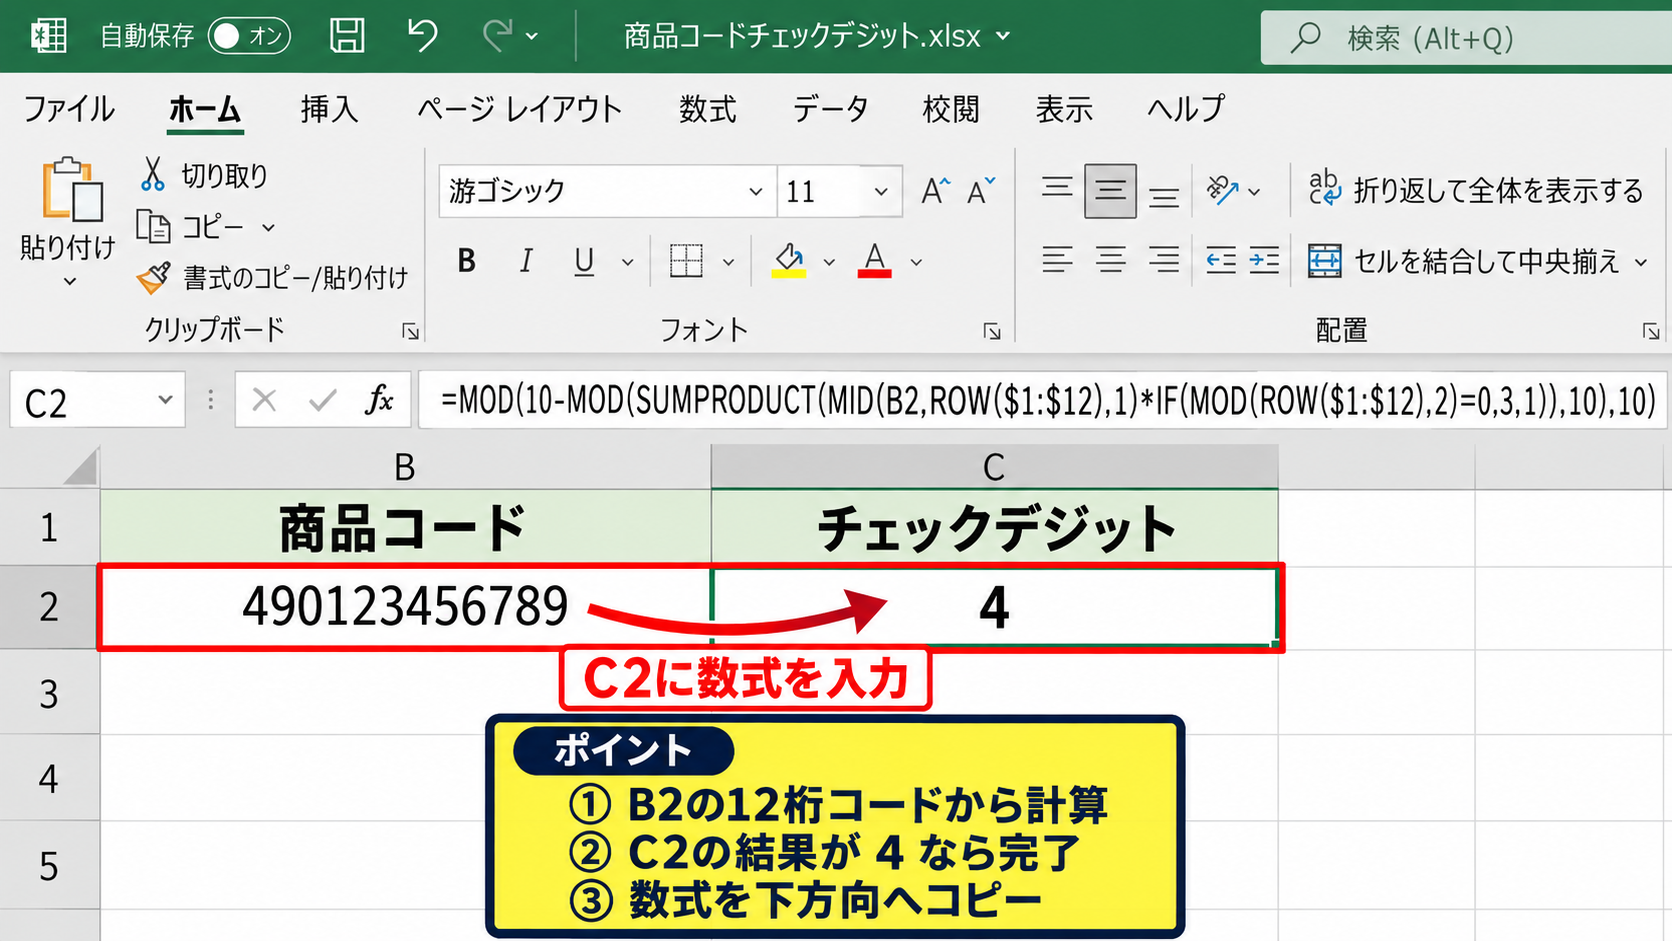The height and width of the screenshot is (941, 1672).
Task: Click the borders grid icon
Action: coord(686,261)
